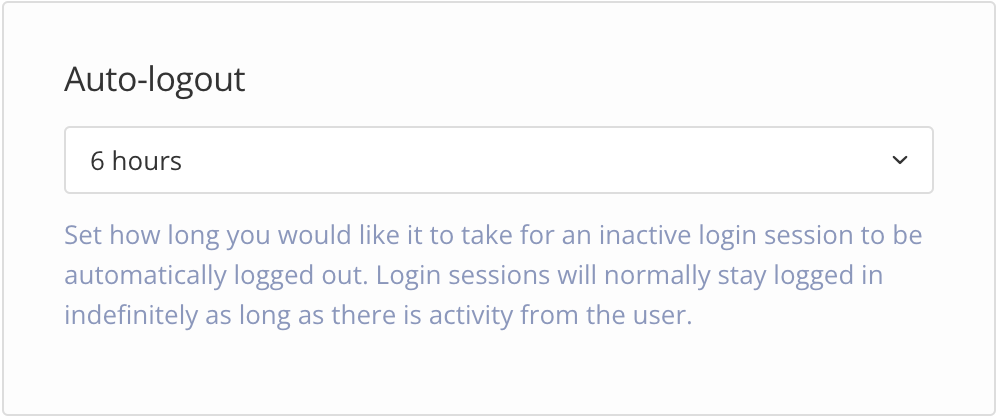Open the Auto-logout duration dropdown
This screenshot has width=1000, height=416.
click(498, 160)
